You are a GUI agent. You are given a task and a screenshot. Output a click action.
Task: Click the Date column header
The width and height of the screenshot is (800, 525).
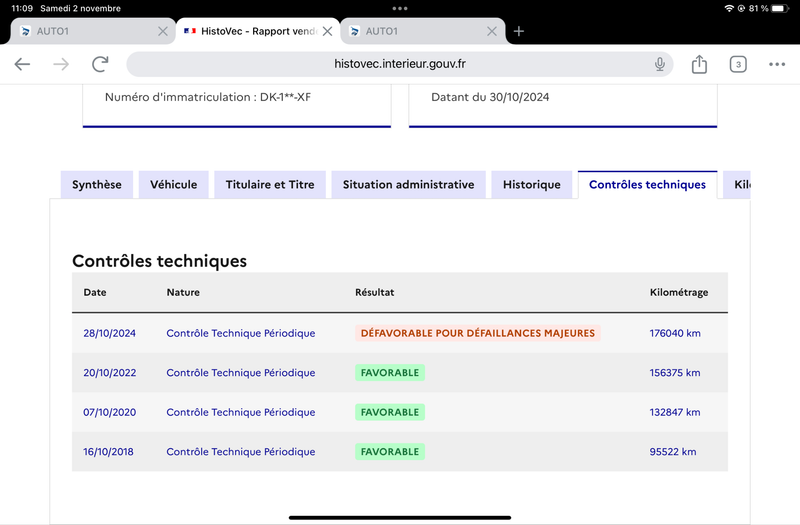(x=95, y=292)
